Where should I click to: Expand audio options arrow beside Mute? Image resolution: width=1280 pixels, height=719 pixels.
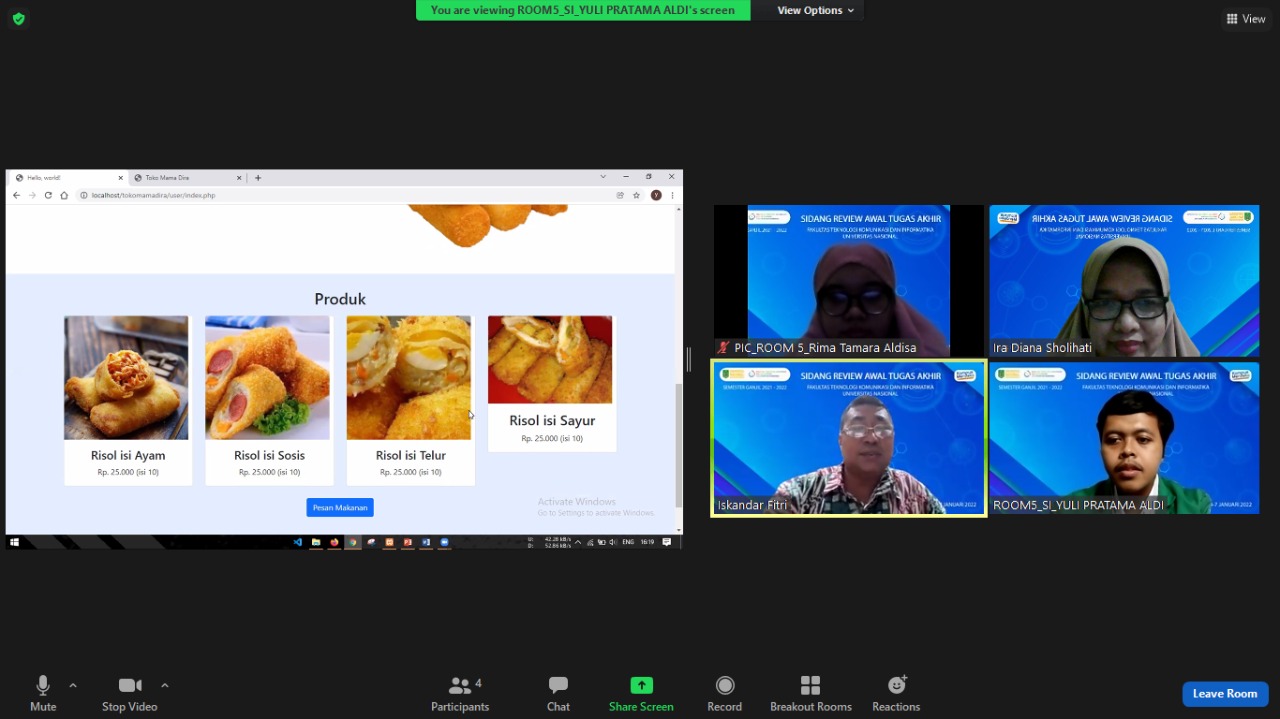pyautogui.click(x=73, y=685)
